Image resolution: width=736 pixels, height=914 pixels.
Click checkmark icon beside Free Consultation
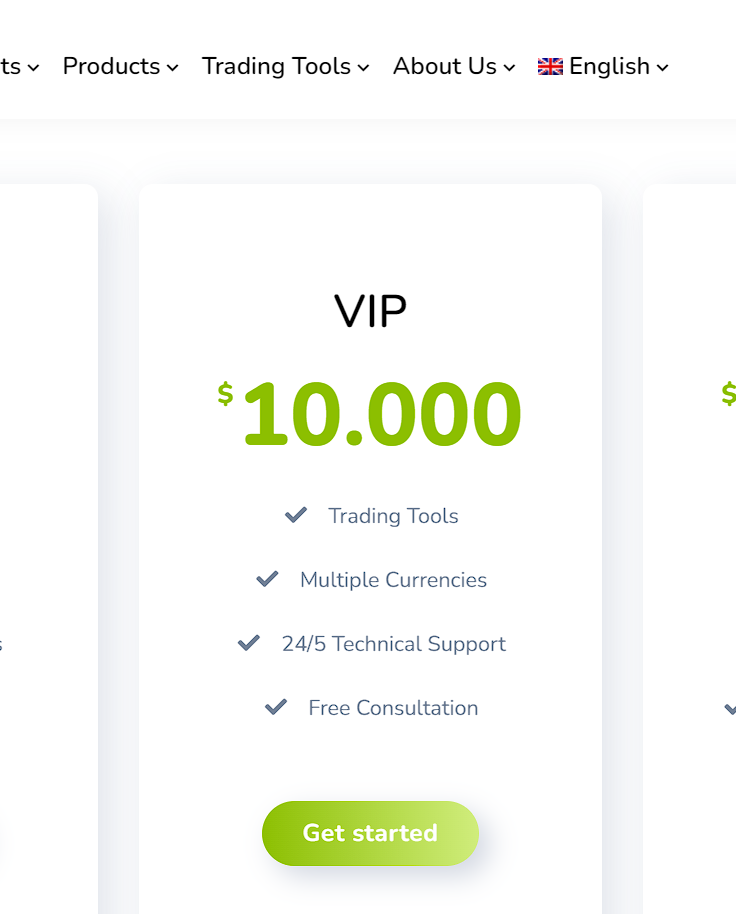tap(276, 707)
